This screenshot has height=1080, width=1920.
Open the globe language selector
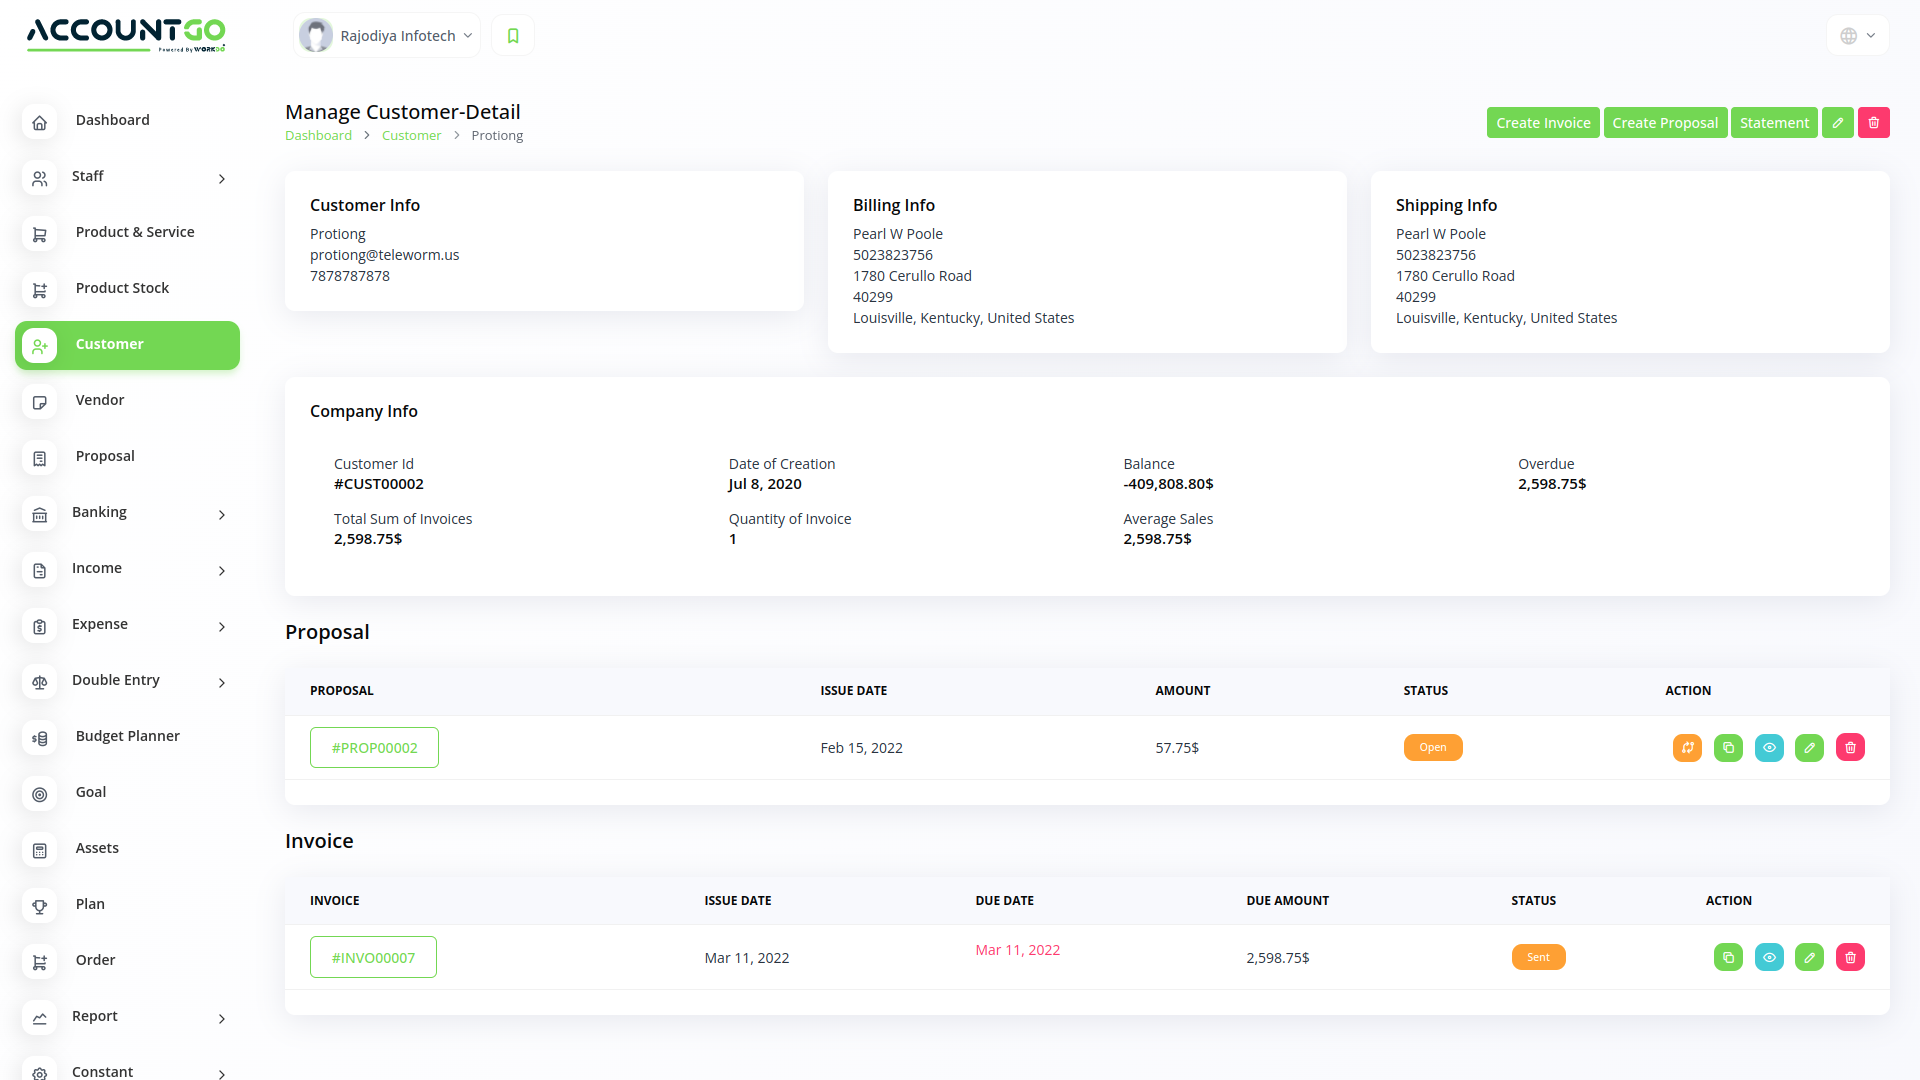[x=1856, y=34]
